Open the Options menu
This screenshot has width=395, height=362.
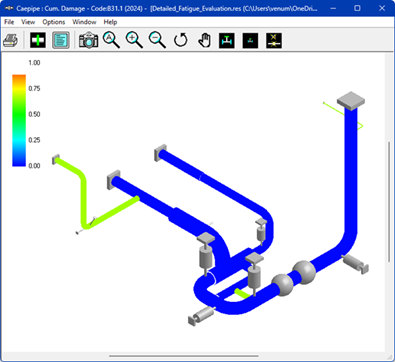54,22
